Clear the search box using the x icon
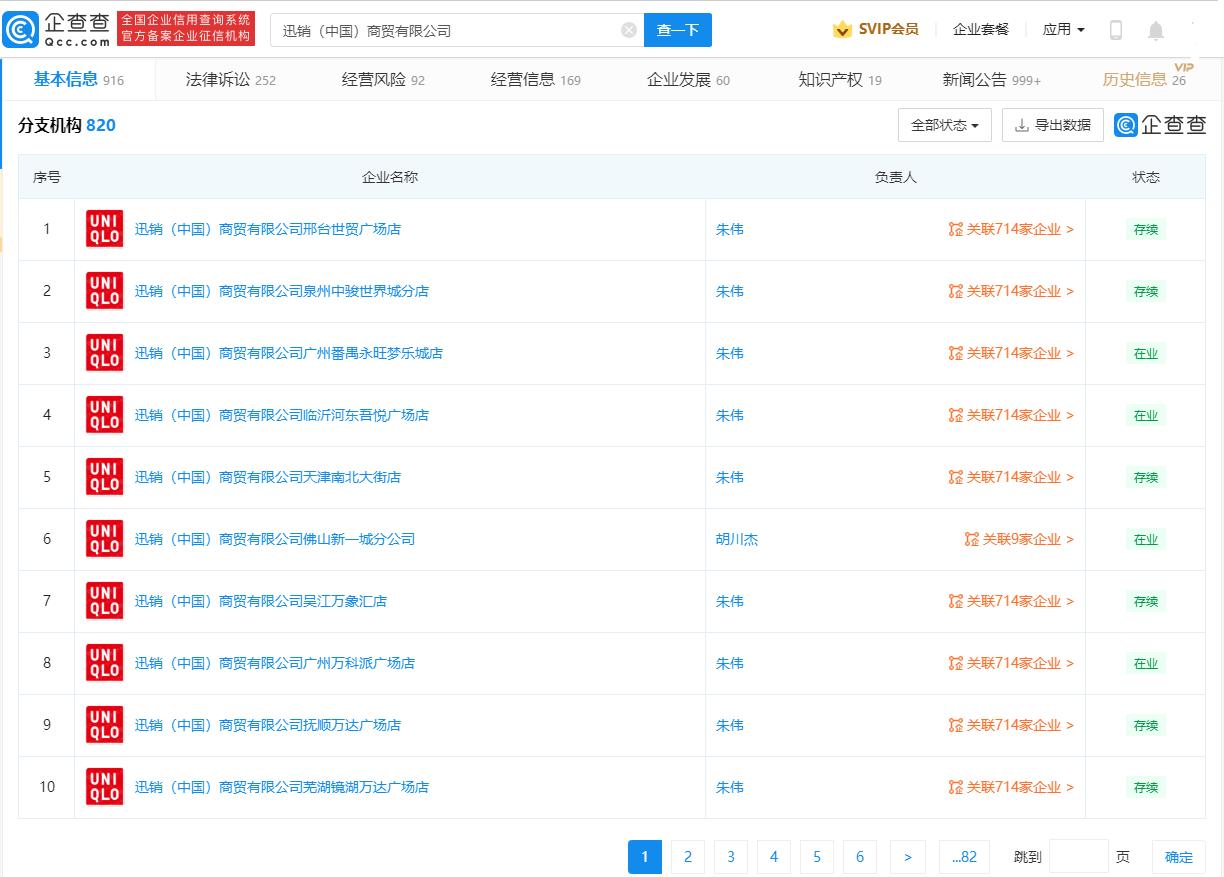Image resolution: width=1224 pixels, height=877 pixels. tap(628, 30)
